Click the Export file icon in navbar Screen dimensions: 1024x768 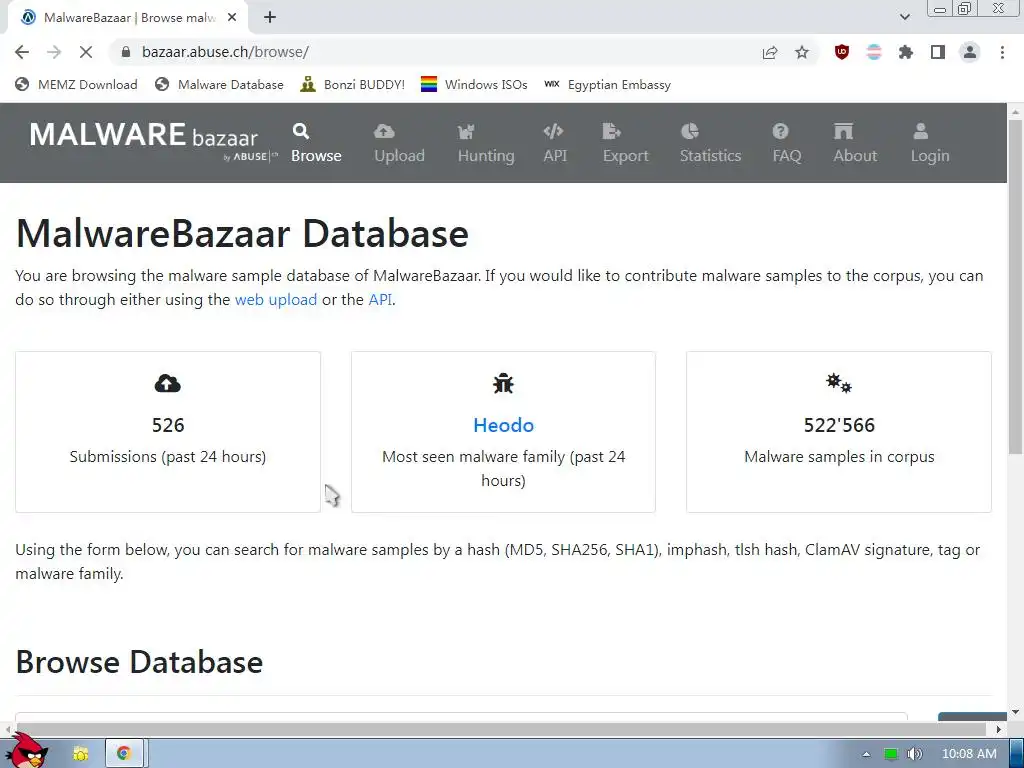611,131
